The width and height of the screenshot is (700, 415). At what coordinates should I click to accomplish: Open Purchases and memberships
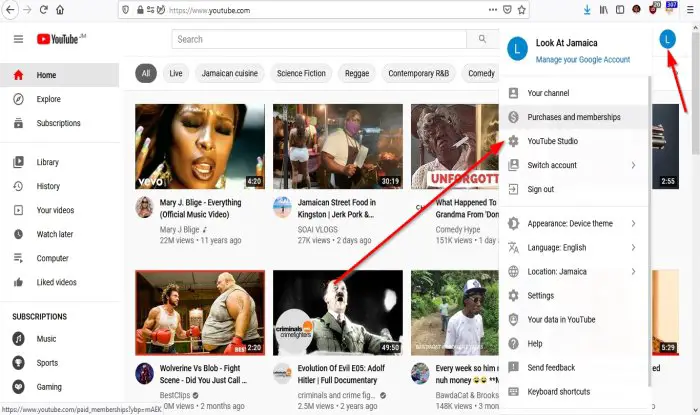tap(573, 117)
